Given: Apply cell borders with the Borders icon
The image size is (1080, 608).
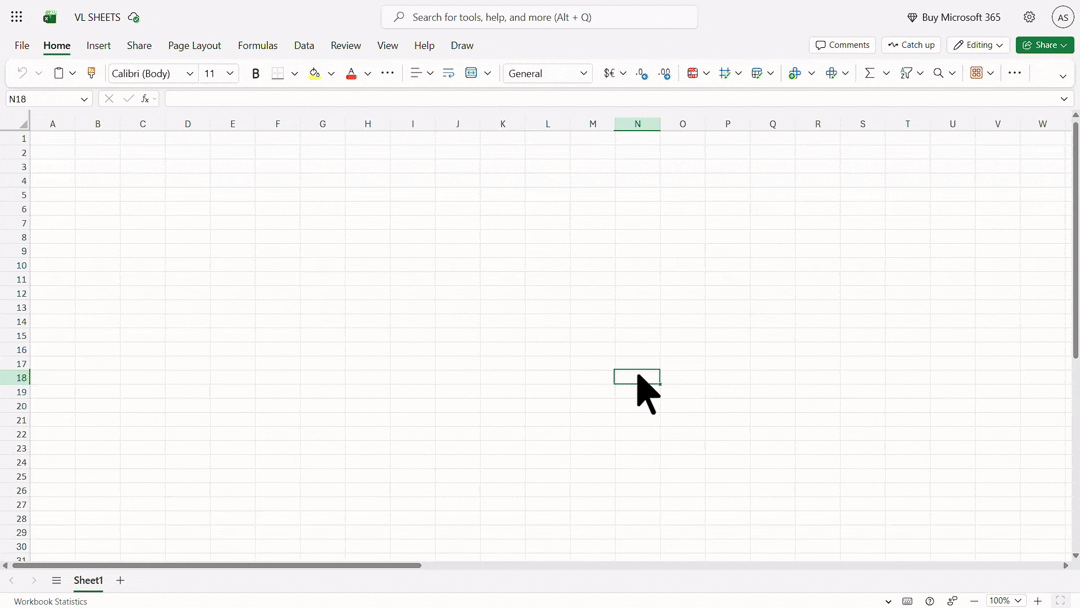Looking at the screenshot, I should click(278, 73).
